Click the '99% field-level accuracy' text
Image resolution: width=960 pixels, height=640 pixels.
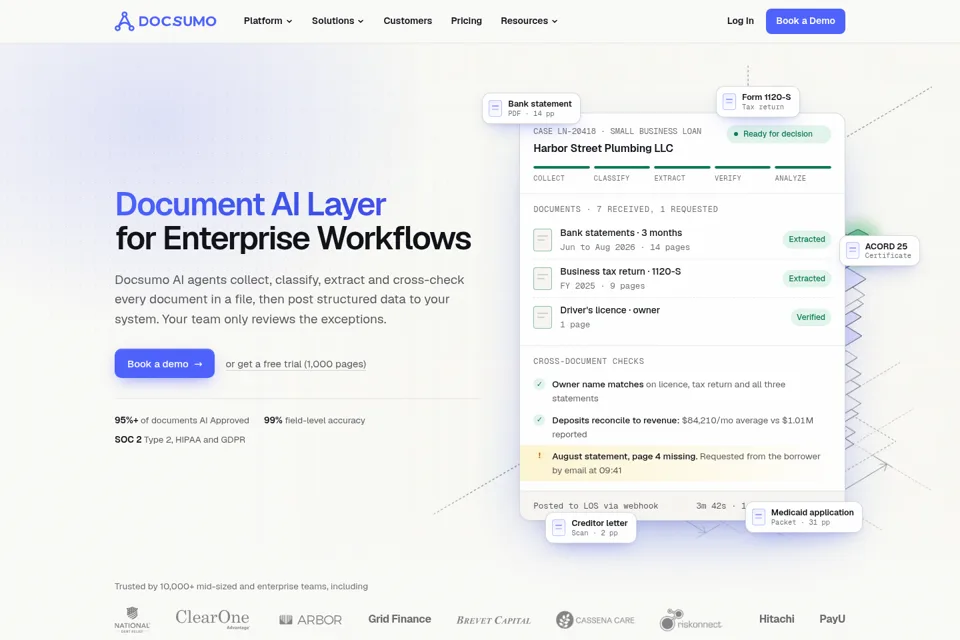coord(314,420)
